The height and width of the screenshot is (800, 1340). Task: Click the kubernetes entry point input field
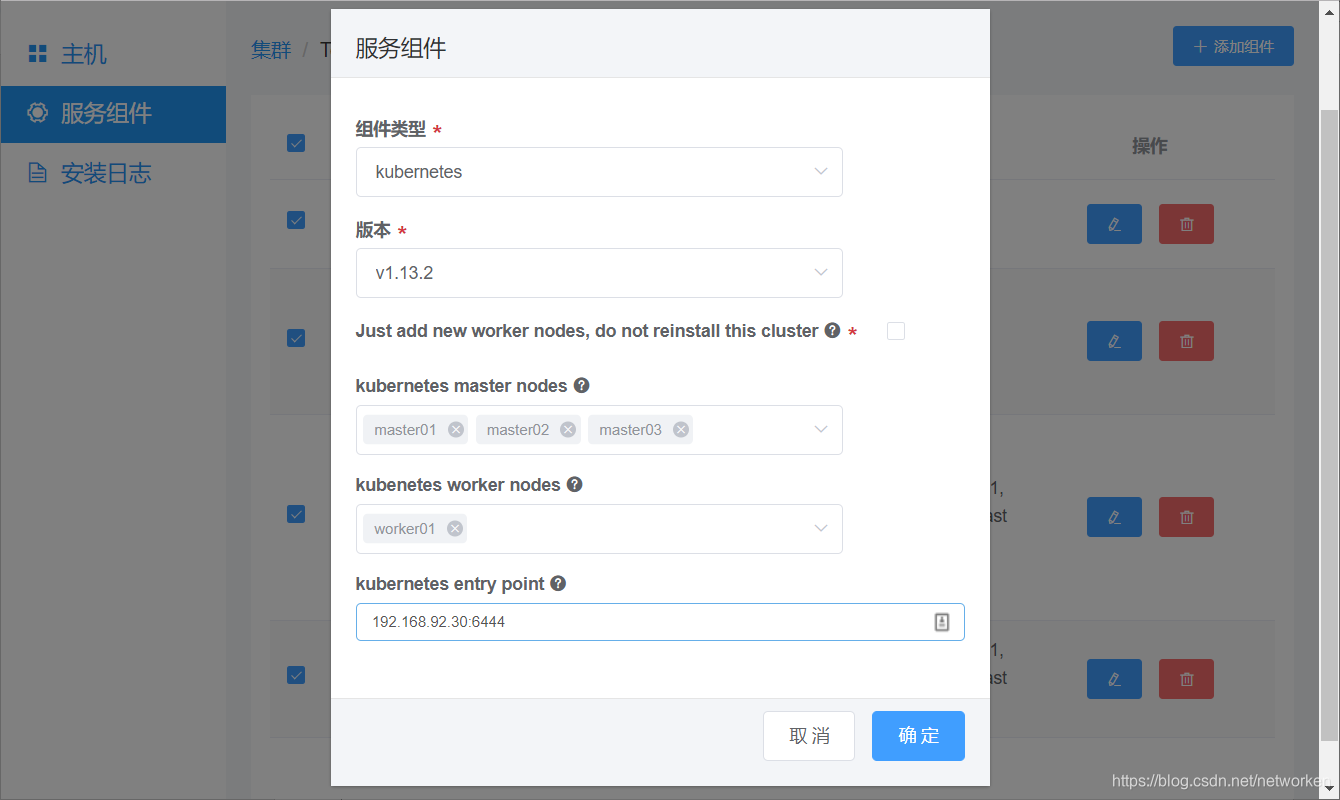pos(660,622)
